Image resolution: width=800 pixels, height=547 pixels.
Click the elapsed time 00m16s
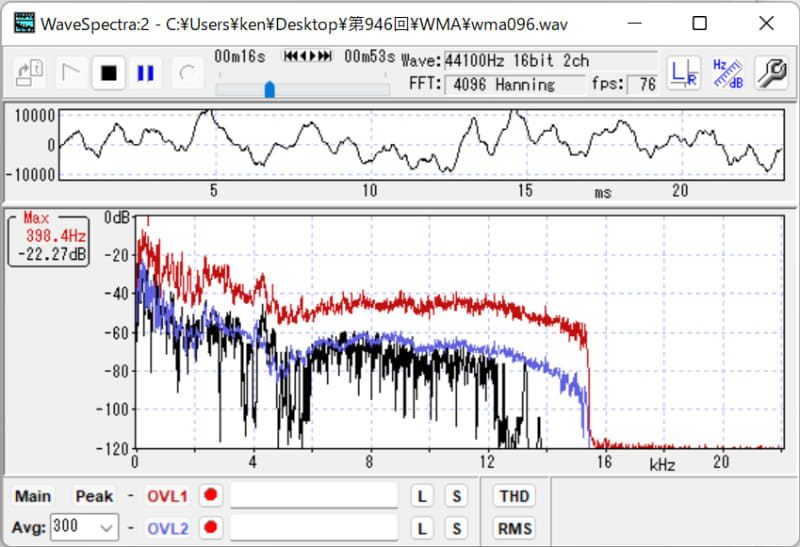[x=240, y=56]
